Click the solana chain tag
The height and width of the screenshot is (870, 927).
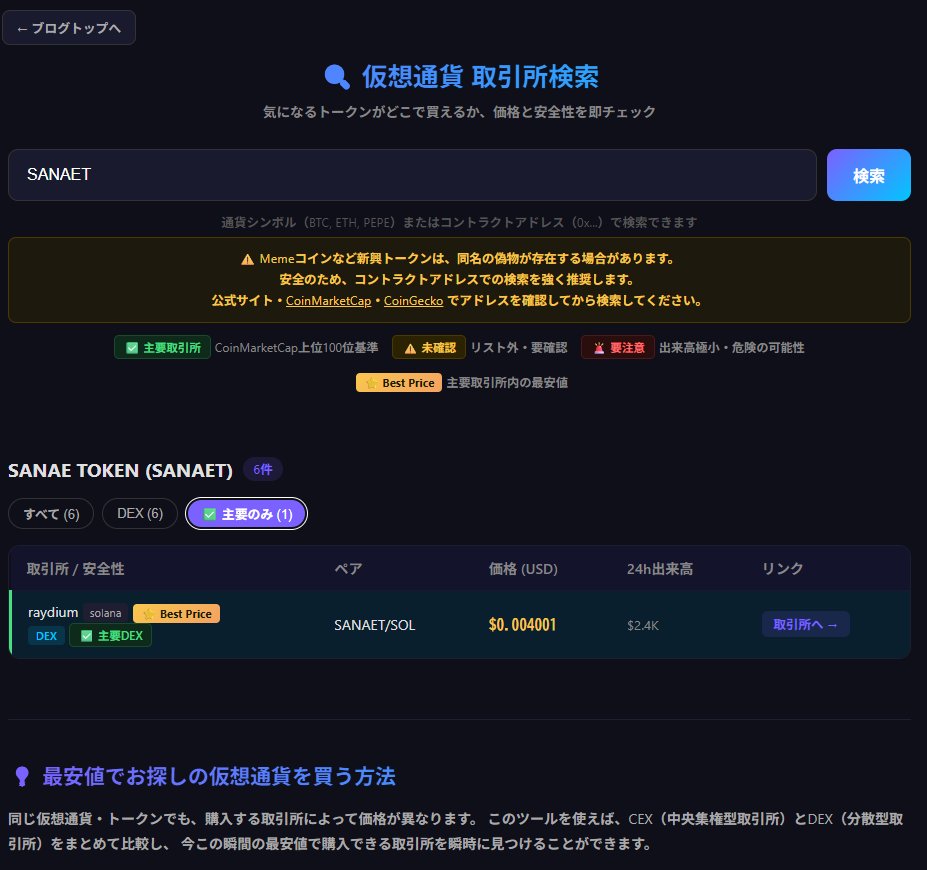[x=105, y=613]
